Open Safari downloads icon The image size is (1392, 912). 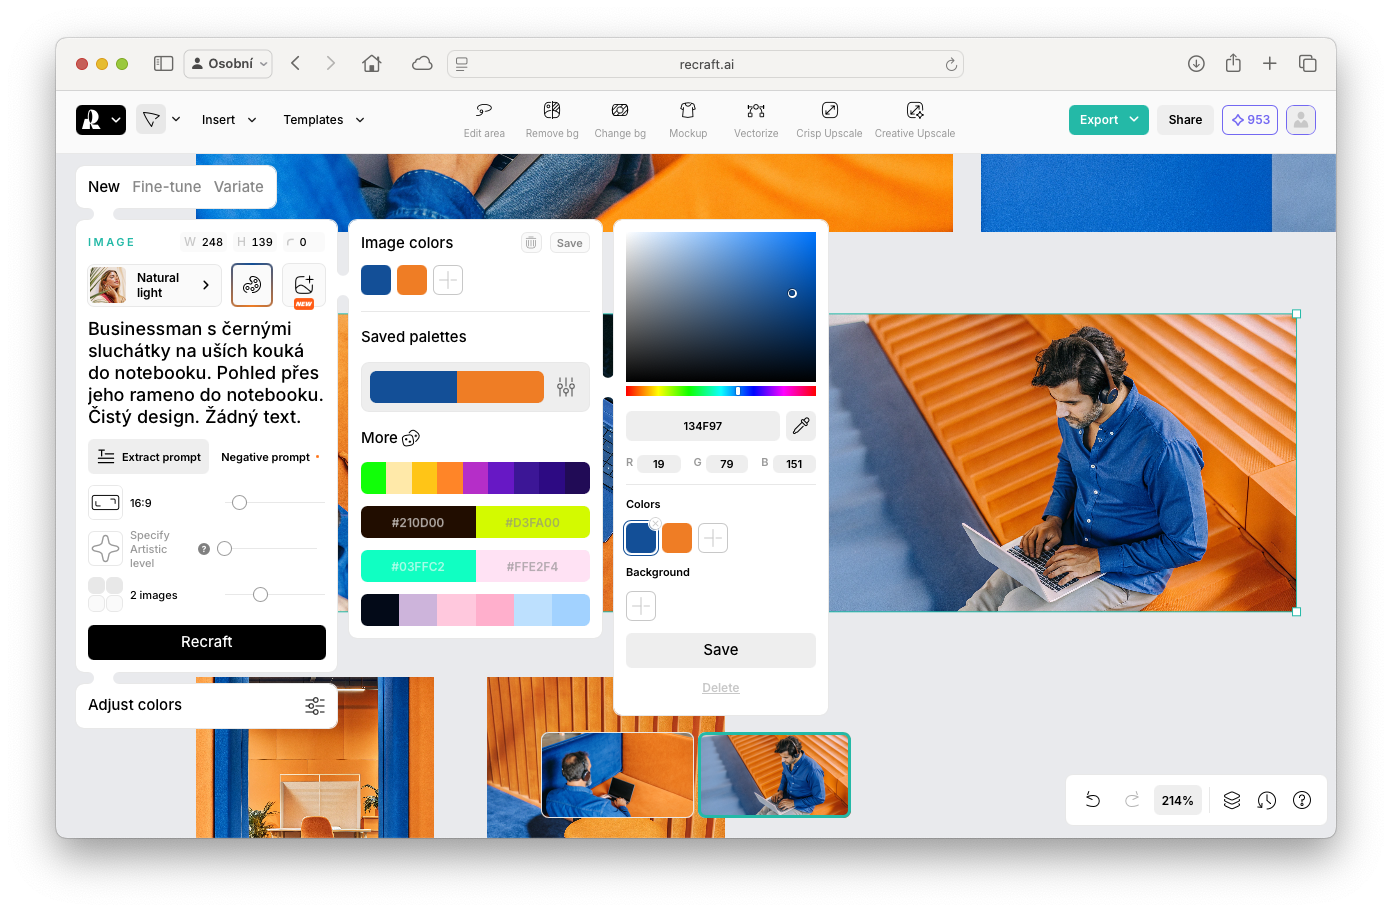tap(1196, 64)
